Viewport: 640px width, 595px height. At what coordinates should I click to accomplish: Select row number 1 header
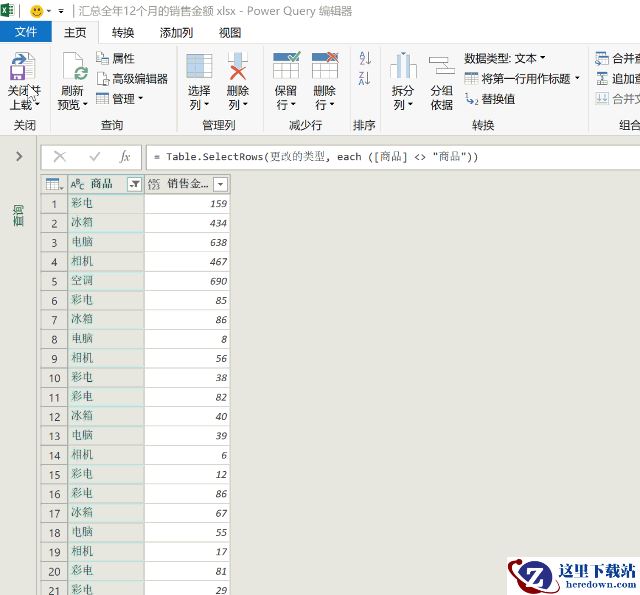click(54, 204)
